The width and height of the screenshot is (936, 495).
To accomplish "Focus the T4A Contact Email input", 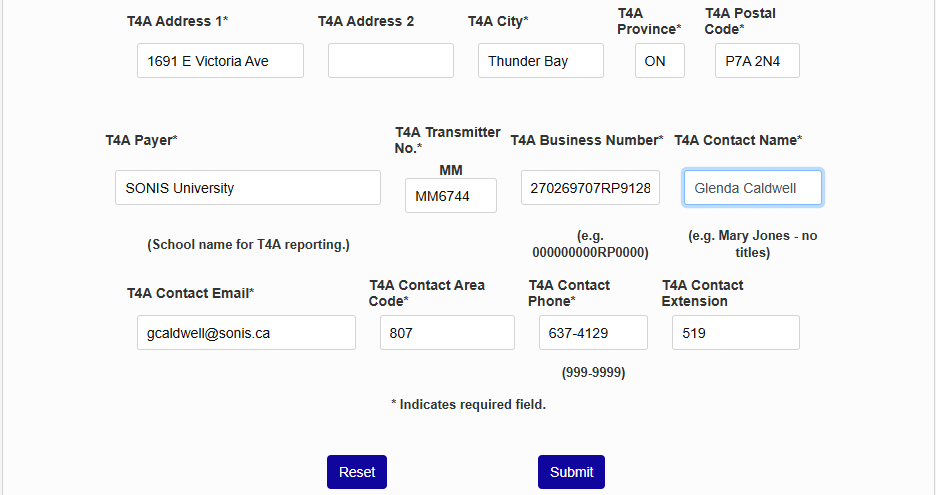I will (245, 333).
